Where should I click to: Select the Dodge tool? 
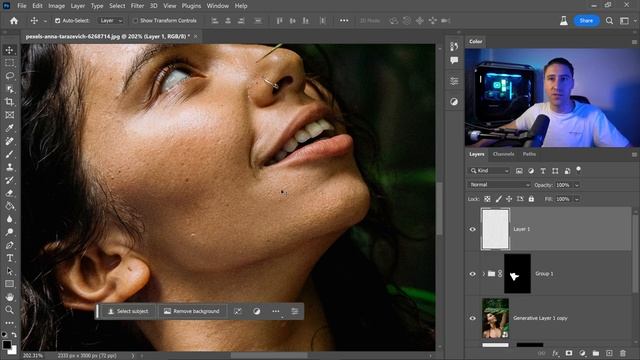point(9,232)
